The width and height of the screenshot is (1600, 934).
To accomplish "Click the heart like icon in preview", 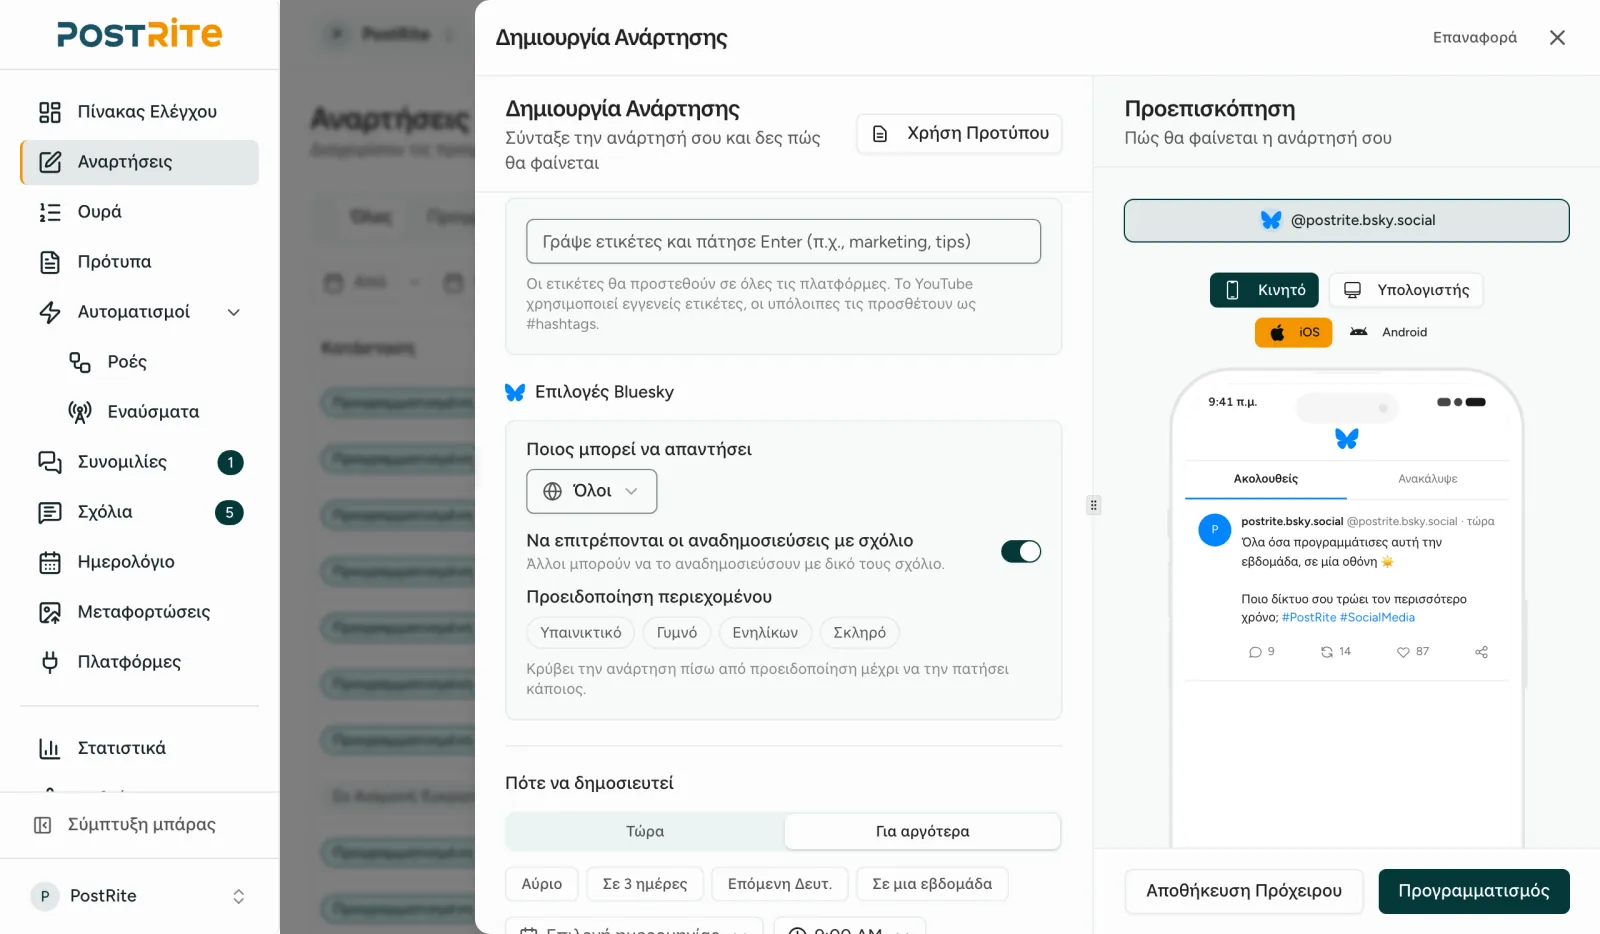I will tap(1403, 652).
